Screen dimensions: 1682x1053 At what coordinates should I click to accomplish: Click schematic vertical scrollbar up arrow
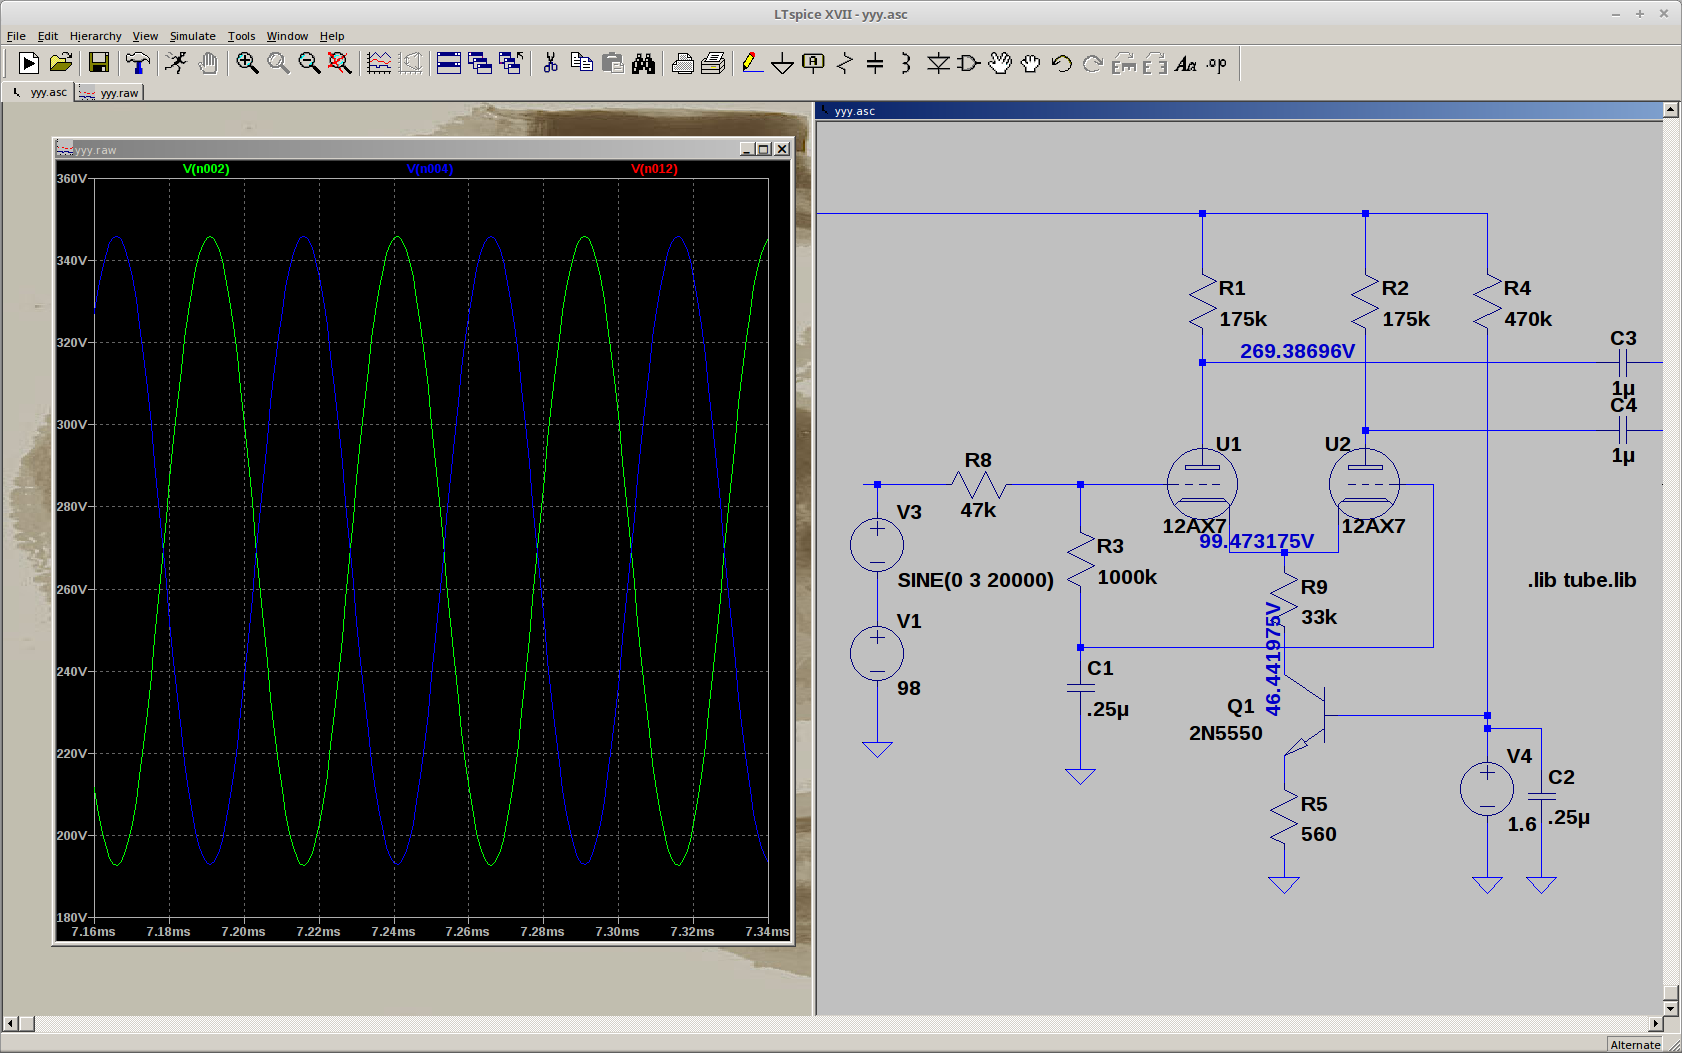tap(1670, 110)
